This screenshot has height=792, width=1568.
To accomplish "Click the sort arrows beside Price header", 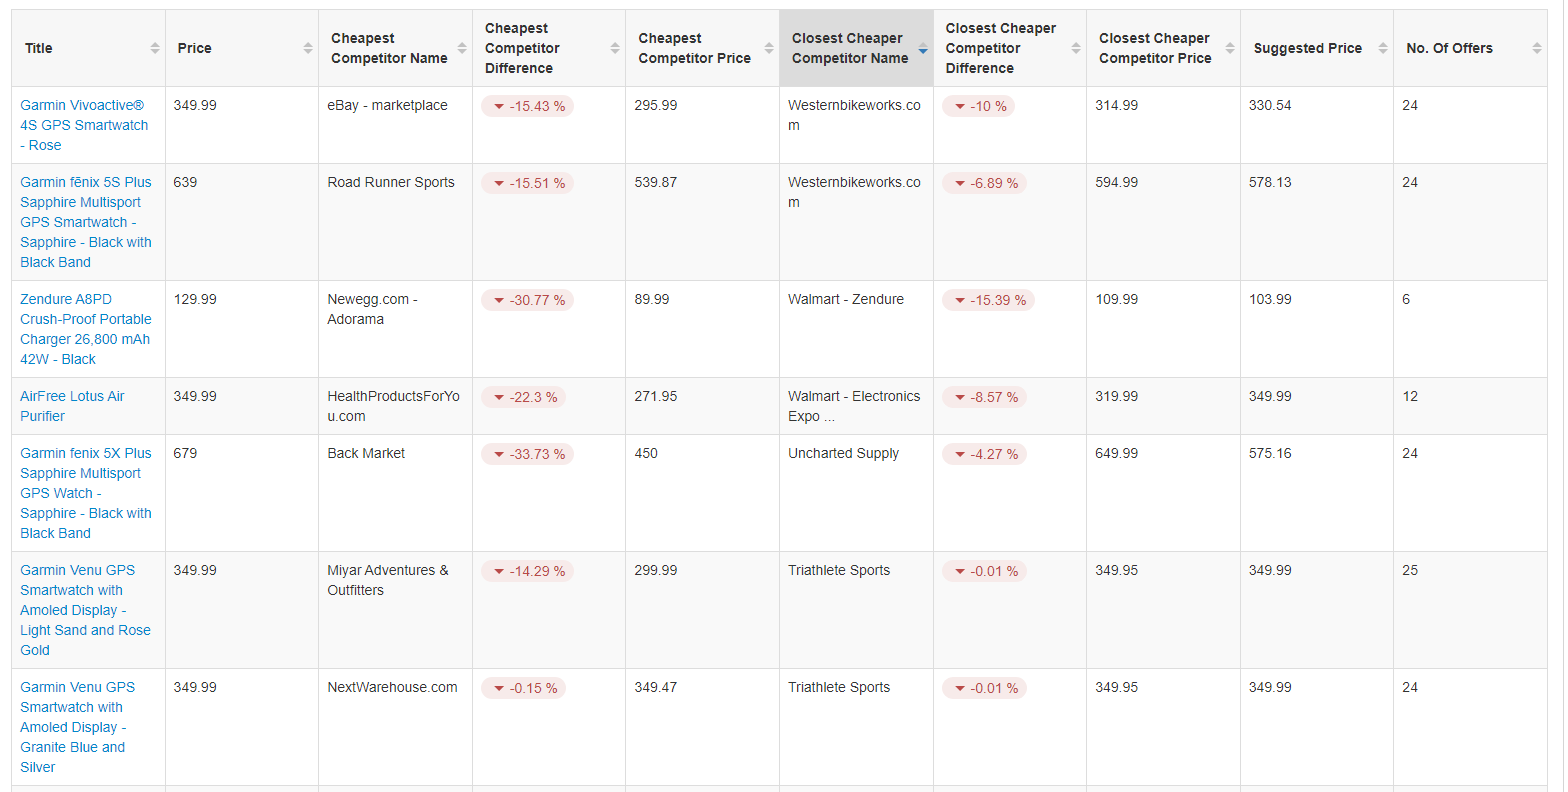I will (308, 48).
